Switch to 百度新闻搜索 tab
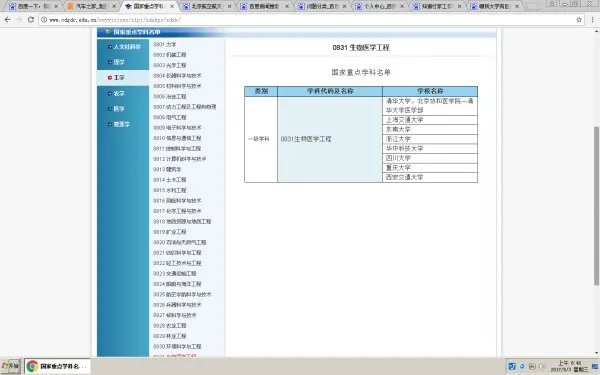 coord(264,6)
